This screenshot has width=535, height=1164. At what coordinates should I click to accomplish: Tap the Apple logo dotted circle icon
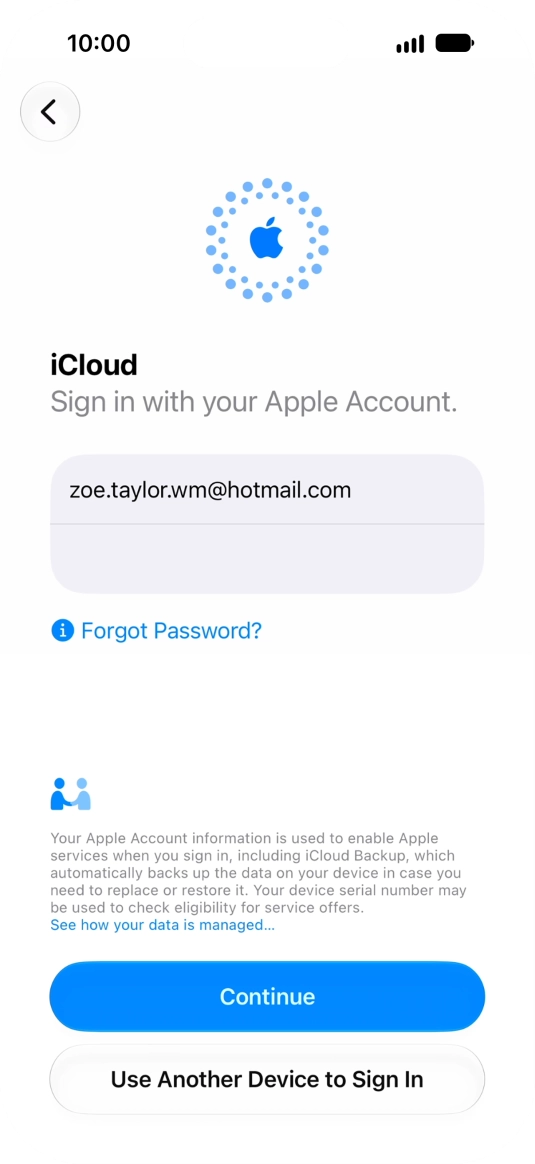pyautogui.click(x=267, y=240)
